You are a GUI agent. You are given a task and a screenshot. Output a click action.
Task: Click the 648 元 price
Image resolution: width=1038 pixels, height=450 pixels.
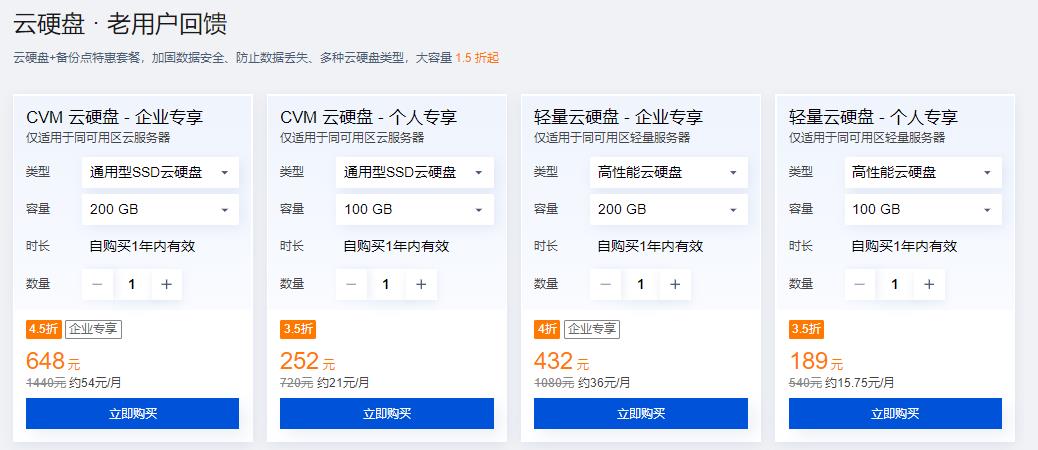coord(53,361)
